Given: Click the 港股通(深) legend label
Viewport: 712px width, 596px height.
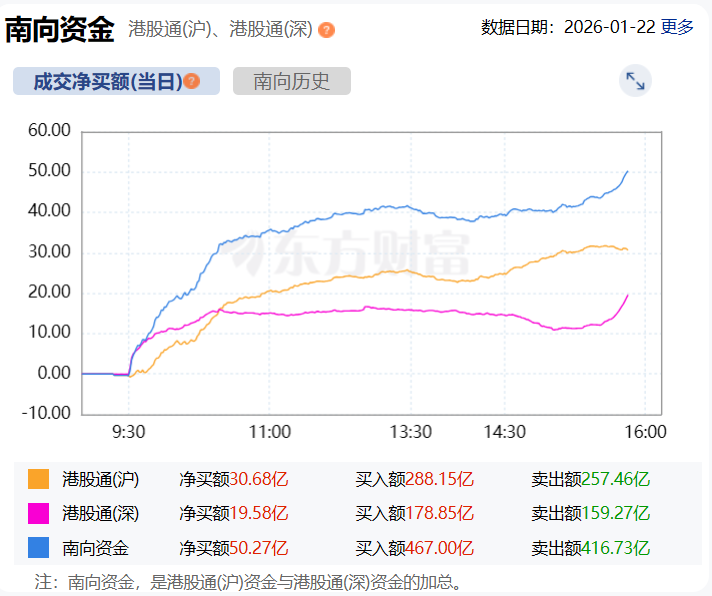Looking at the screenshot, I should (100, 514).
